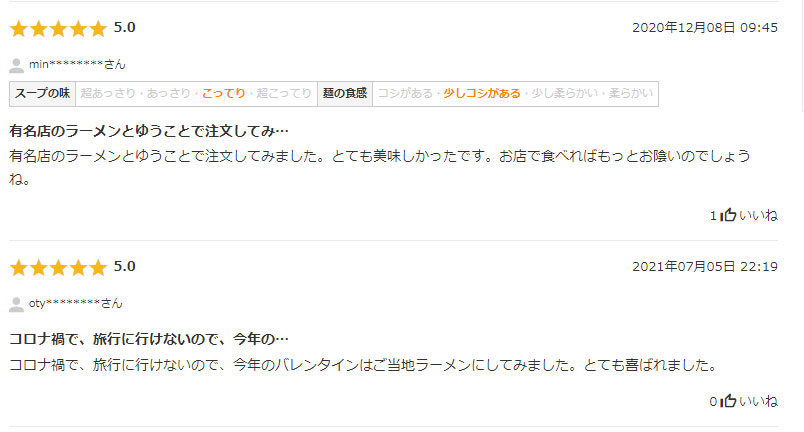
Task: Select the 柔らかい noodle texture option
Action: click(x=631, y=93)
